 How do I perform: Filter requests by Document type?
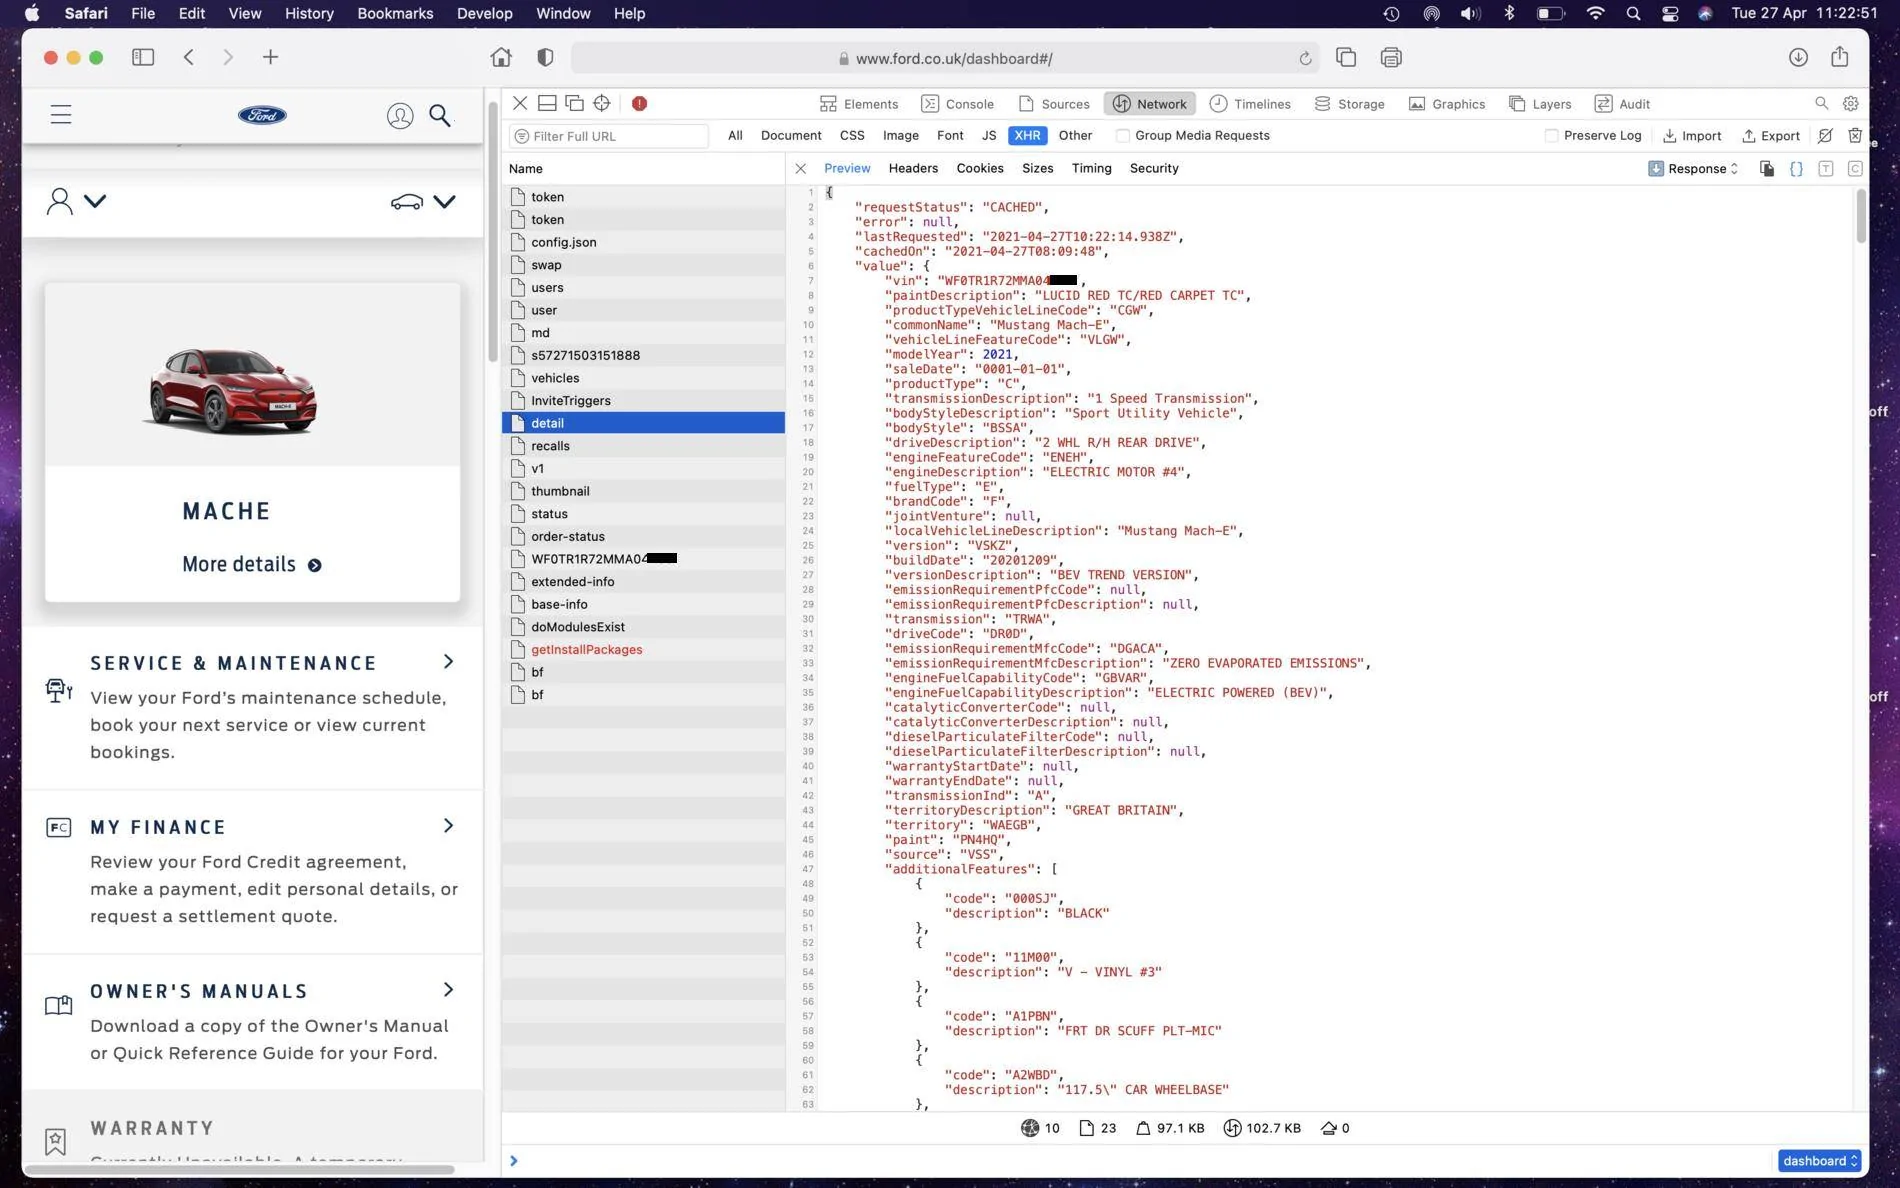[791, 136]
